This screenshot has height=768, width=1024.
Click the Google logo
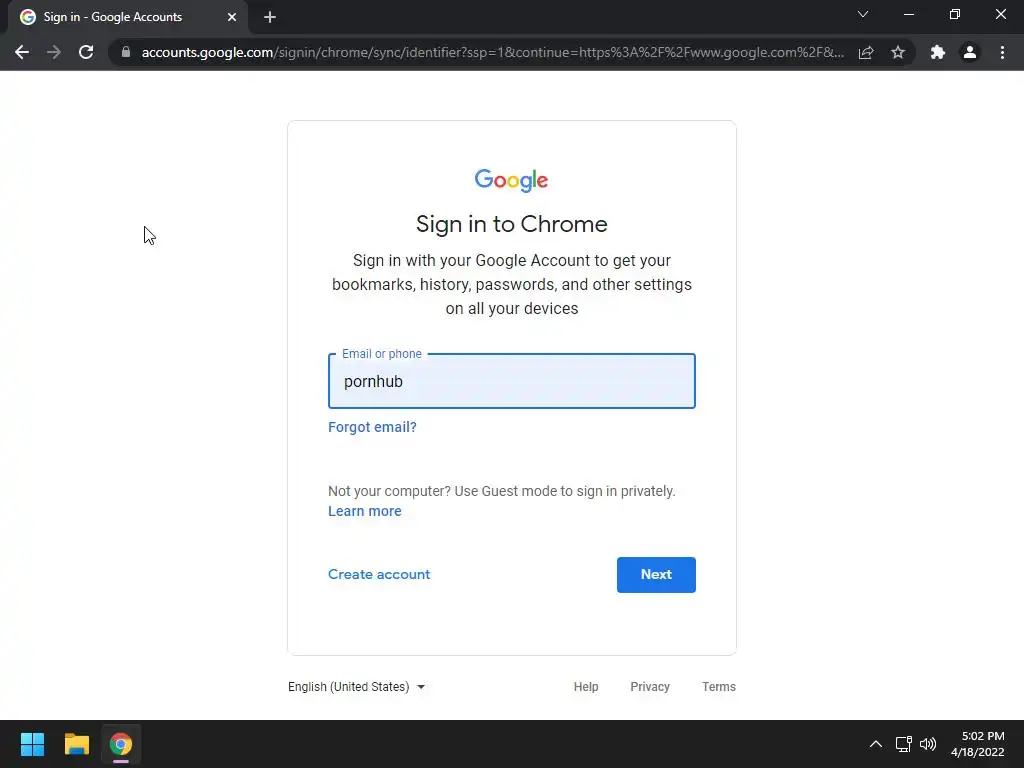coord(511,180)
